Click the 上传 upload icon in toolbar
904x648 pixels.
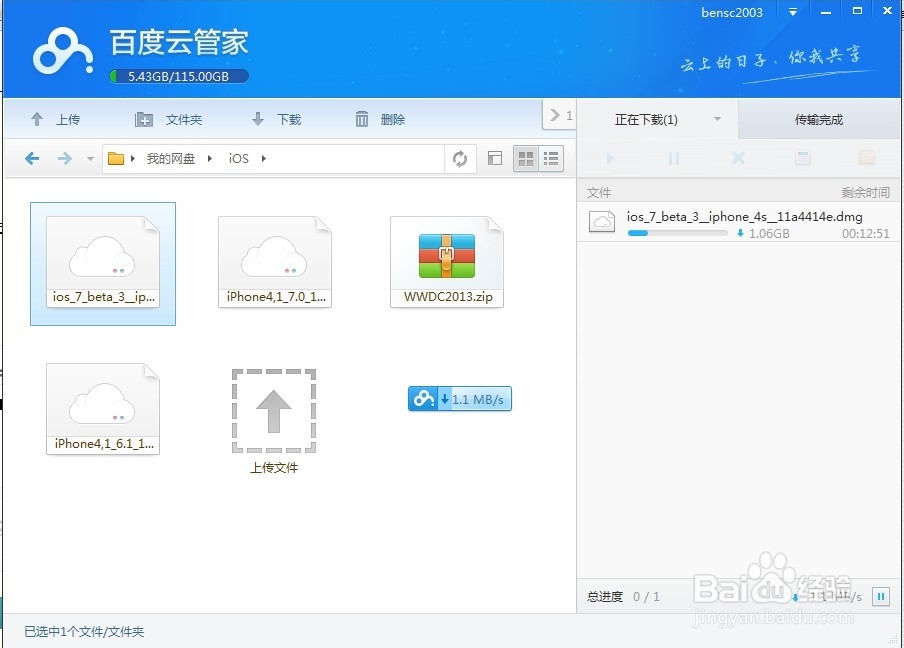coord(37,119)
